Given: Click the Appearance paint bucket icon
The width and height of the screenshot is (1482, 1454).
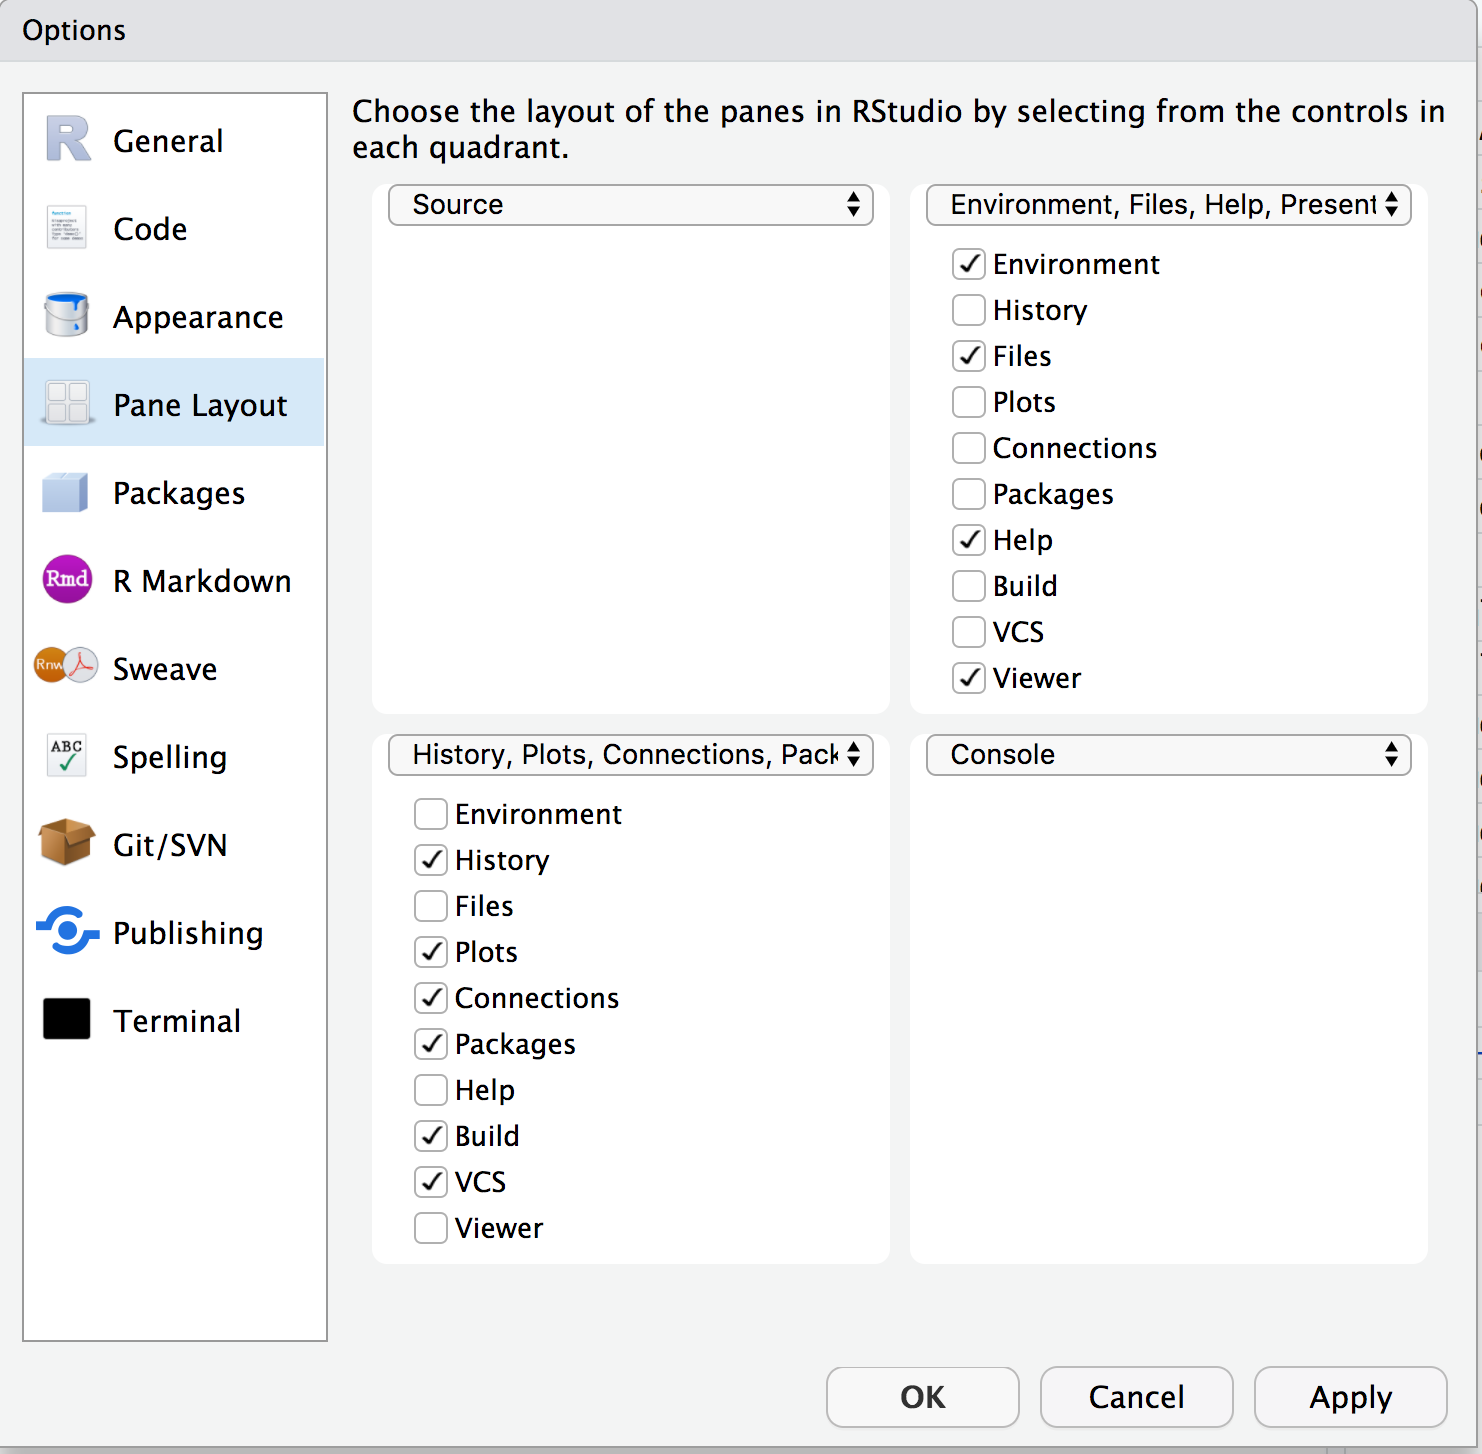Looking at the screenshot, I should pos(66,314).
